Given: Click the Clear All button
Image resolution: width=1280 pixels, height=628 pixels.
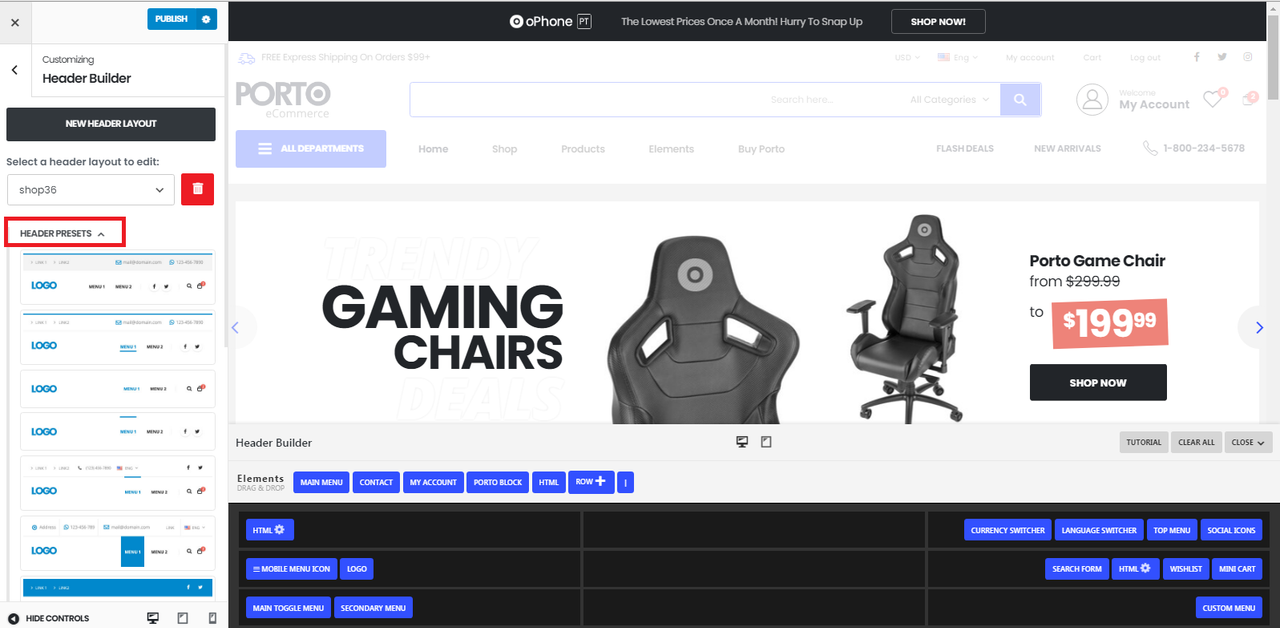Looking at the screenshot, I should 1196,442.
